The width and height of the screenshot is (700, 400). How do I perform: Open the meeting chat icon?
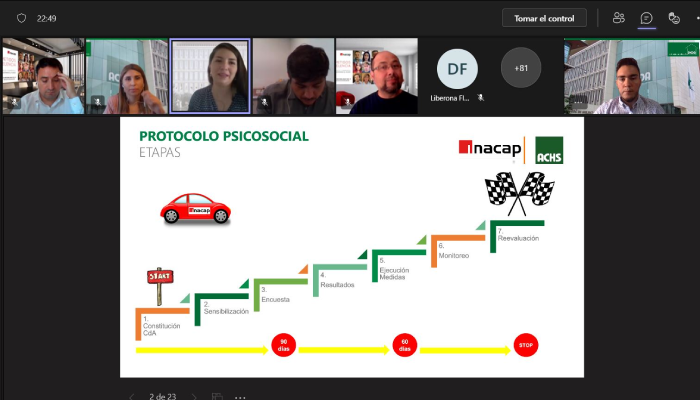[x=647, y=18]
